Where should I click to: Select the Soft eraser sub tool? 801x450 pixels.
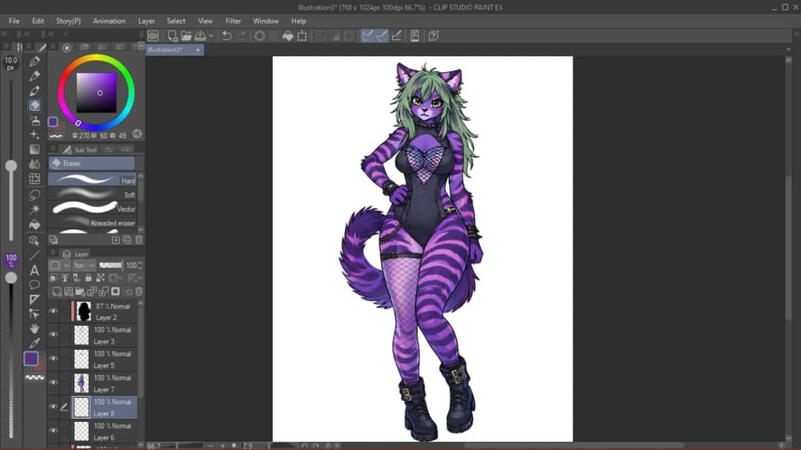click(x=92, y=194)
